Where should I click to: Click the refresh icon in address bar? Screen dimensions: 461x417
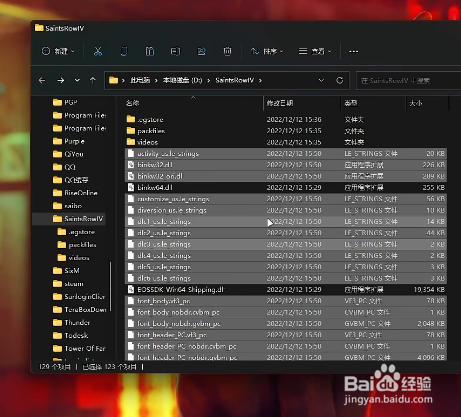pyautogui.click(x=339, y=80)
